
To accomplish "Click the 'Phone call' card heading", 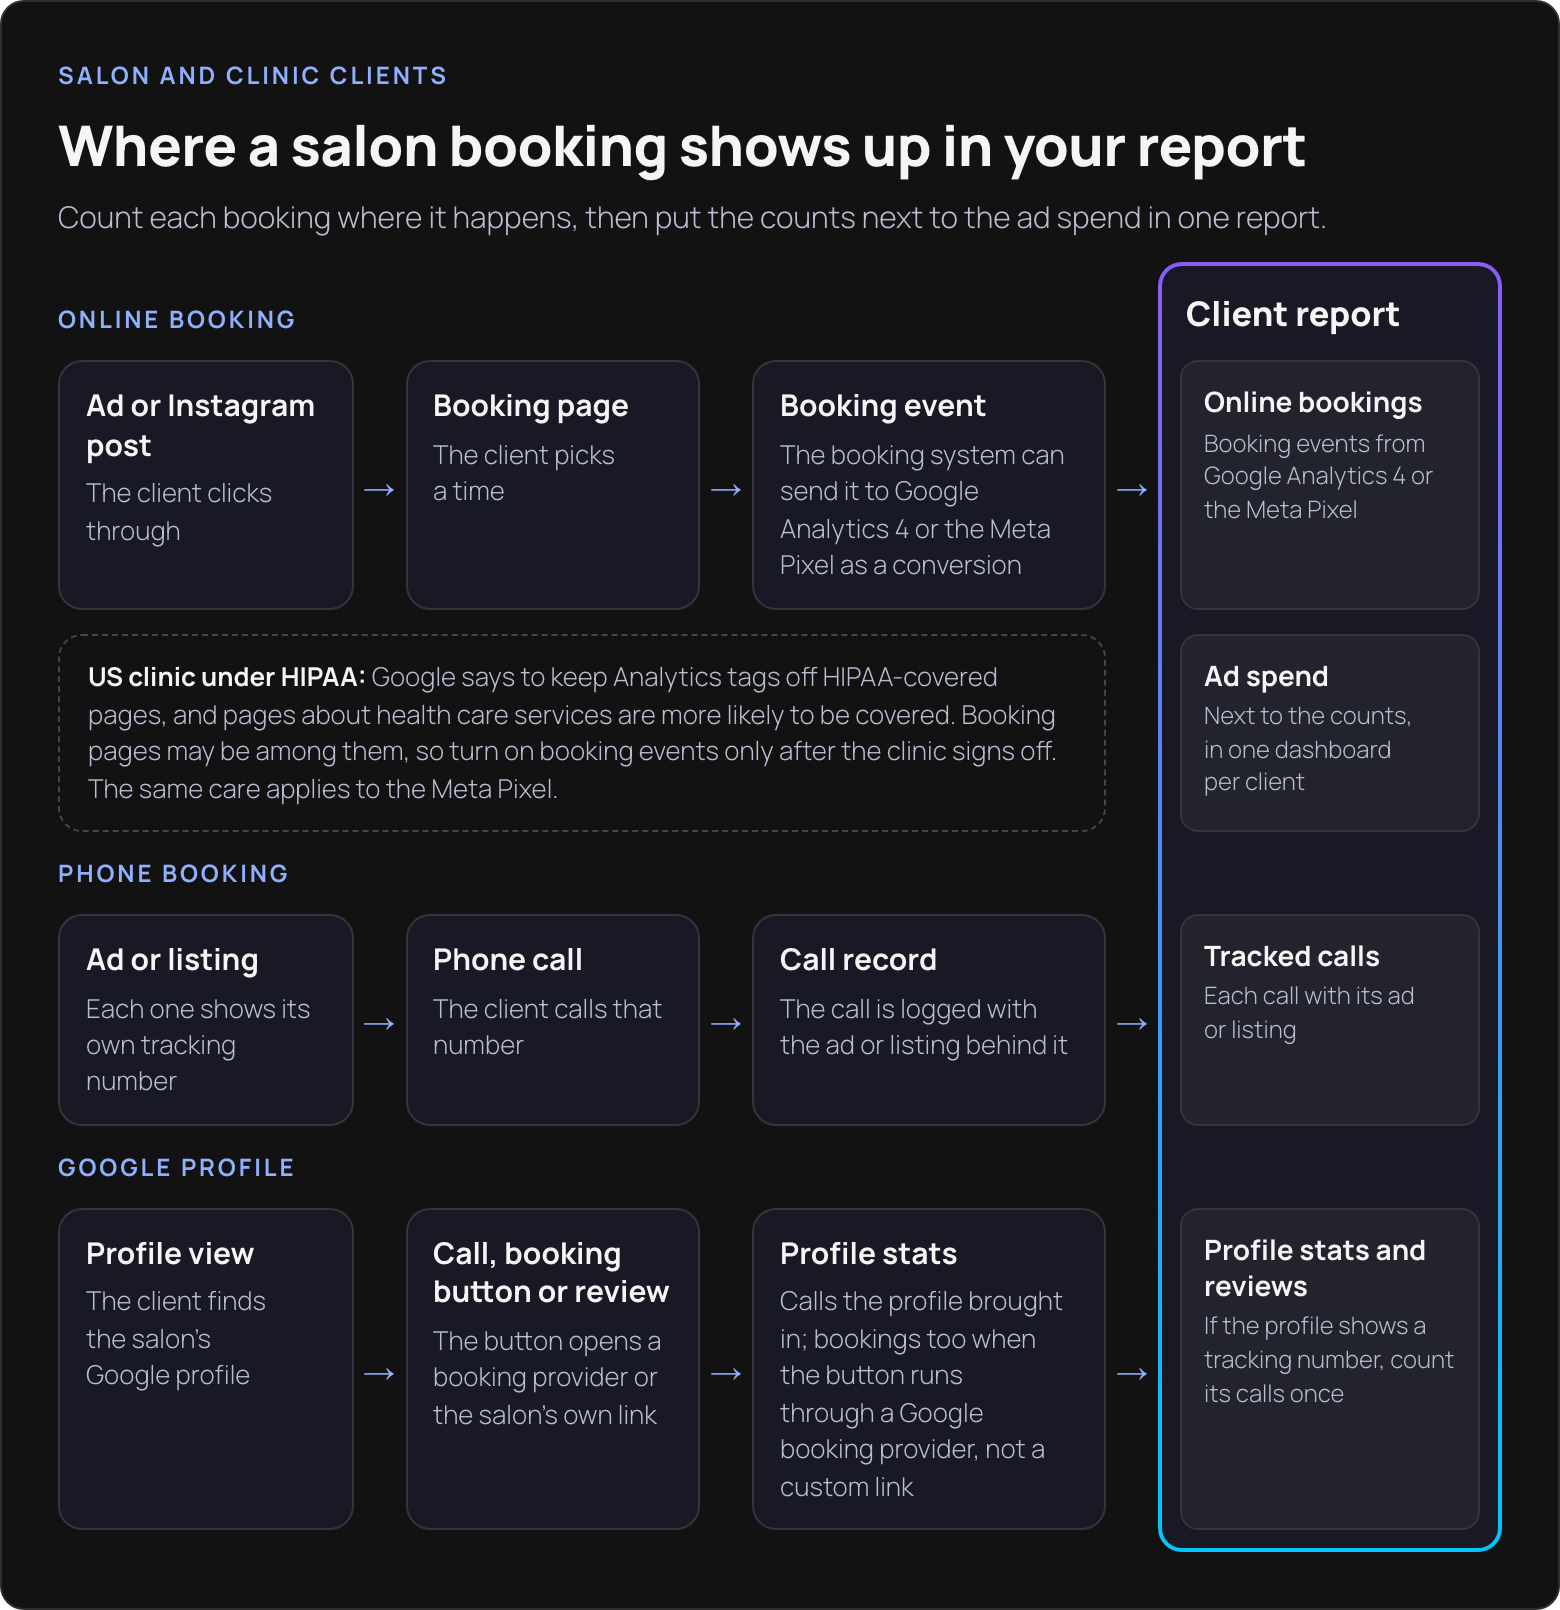I will (x=507, y=960).
